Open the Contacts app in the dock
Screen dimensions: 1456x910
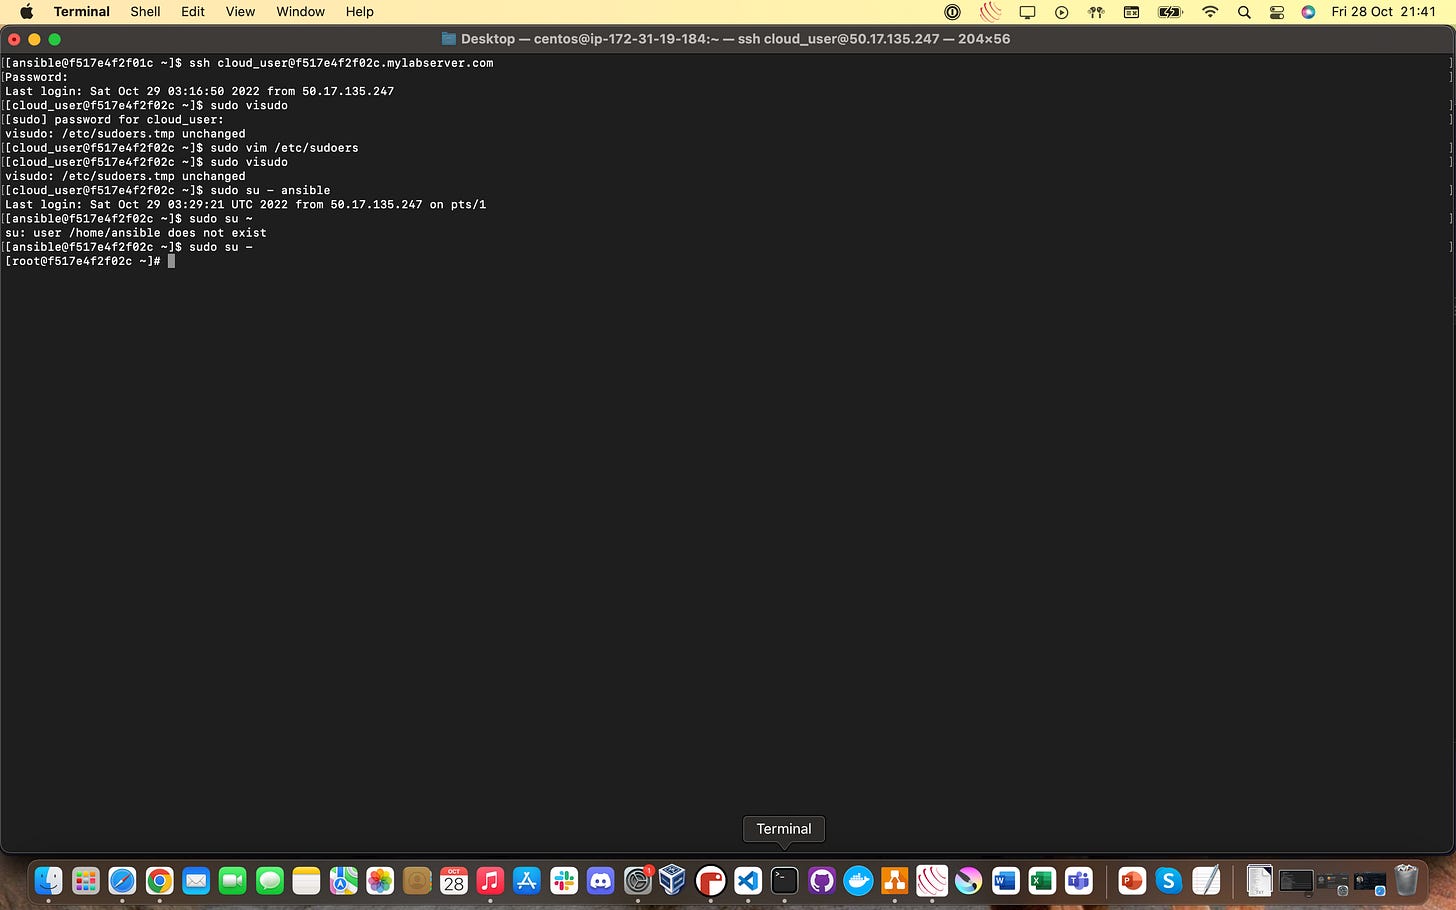tap(417, 881)
